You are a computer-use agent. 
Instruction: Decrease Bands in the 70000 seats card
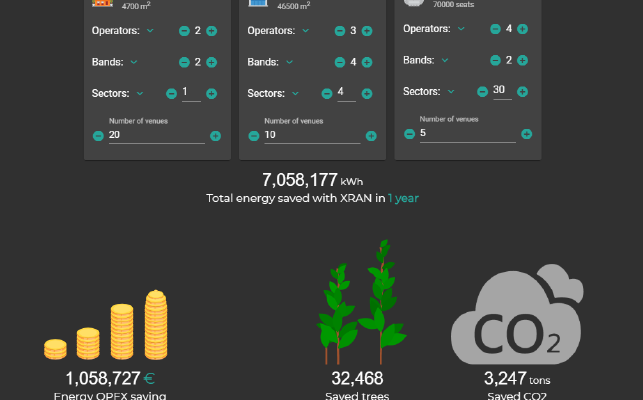(x=495, y=60)
